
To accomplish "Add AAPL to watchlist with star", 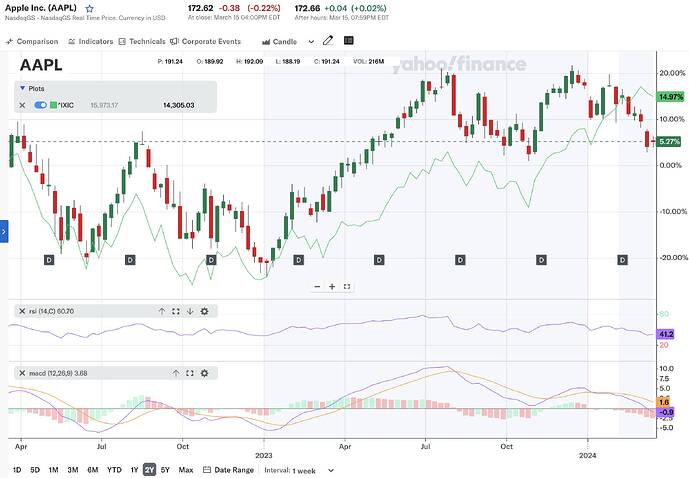I will [90, 9].
